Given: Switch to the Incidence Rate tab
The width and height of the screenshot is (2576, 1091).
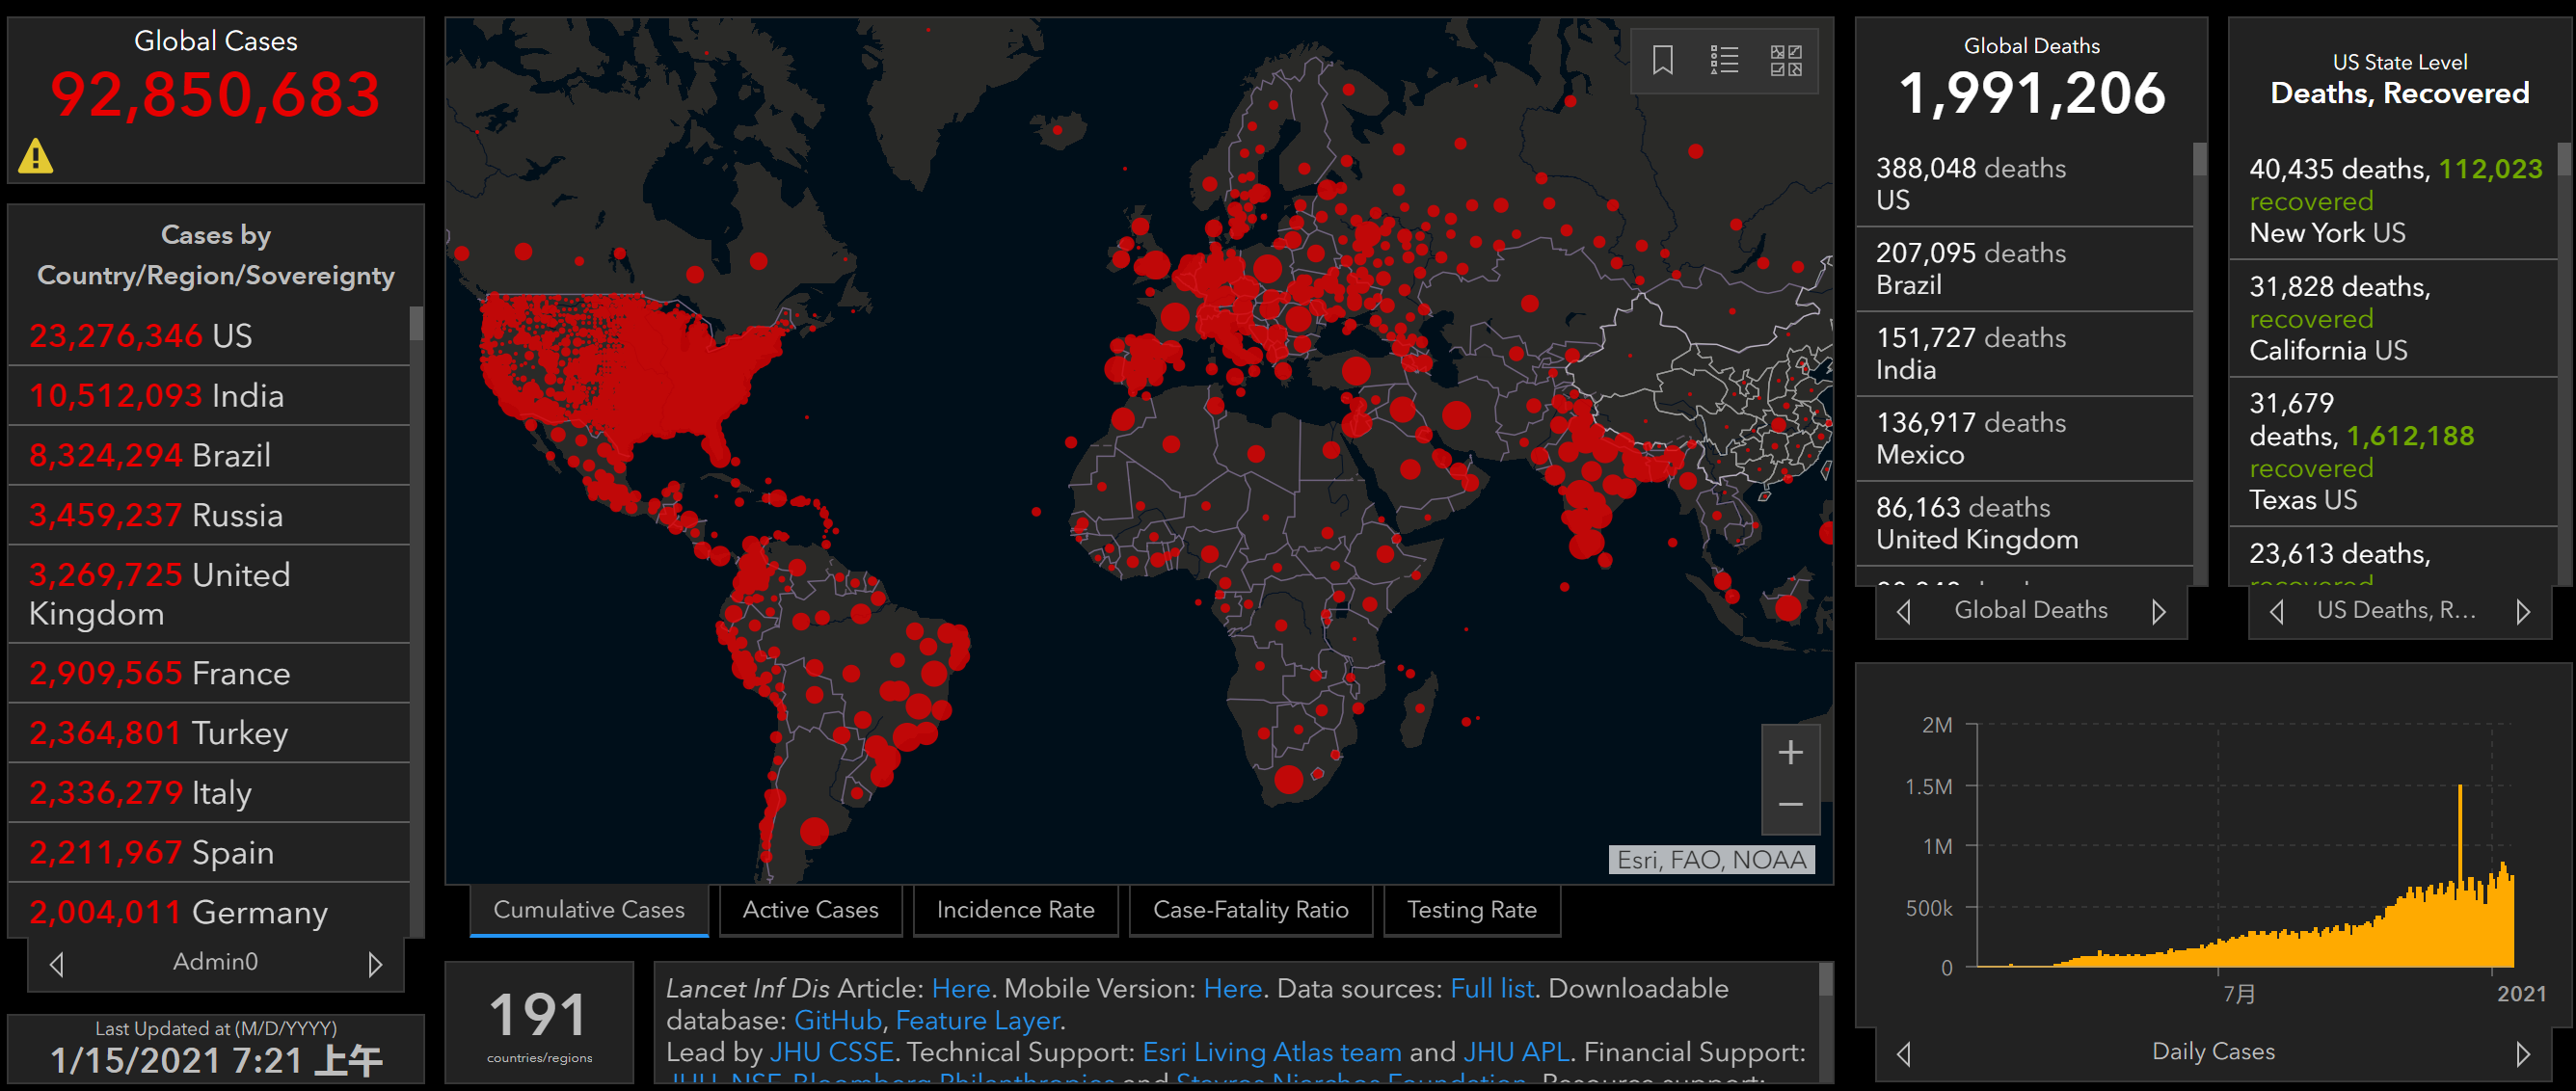Looking at the screenshot, I should tap(1015, 910).
